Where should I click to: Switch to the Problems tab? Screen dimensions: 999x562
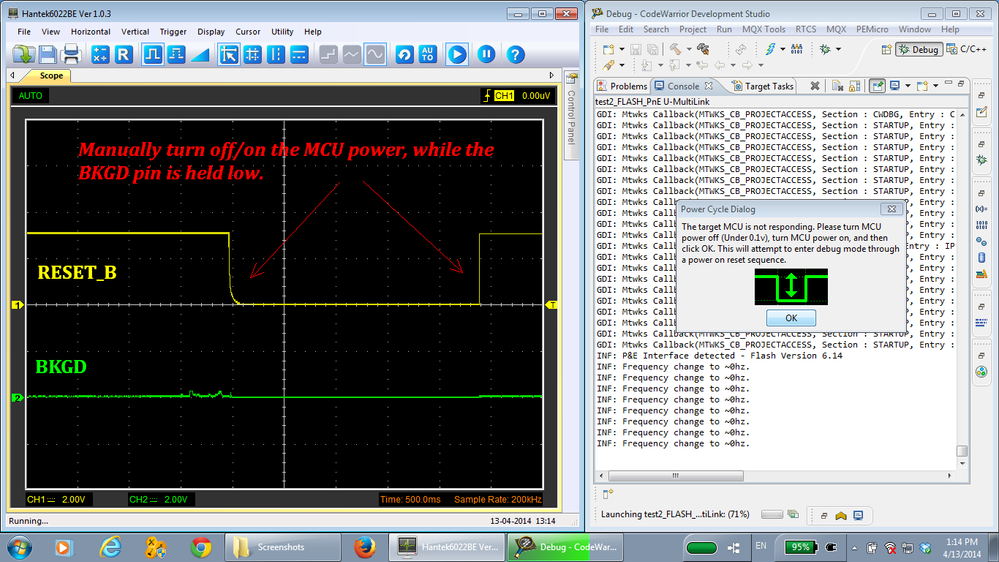point(622,86)
